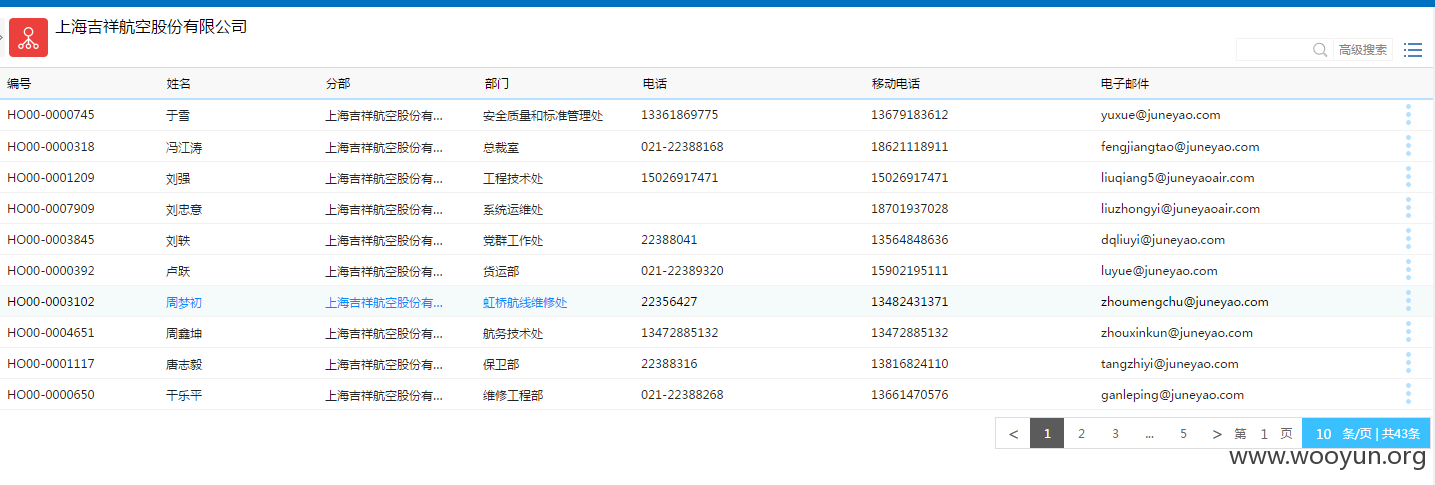This screenshot has width=1435, height=485.
Task: Open the 周梦初 name link
Action: (x=184, y=302)
